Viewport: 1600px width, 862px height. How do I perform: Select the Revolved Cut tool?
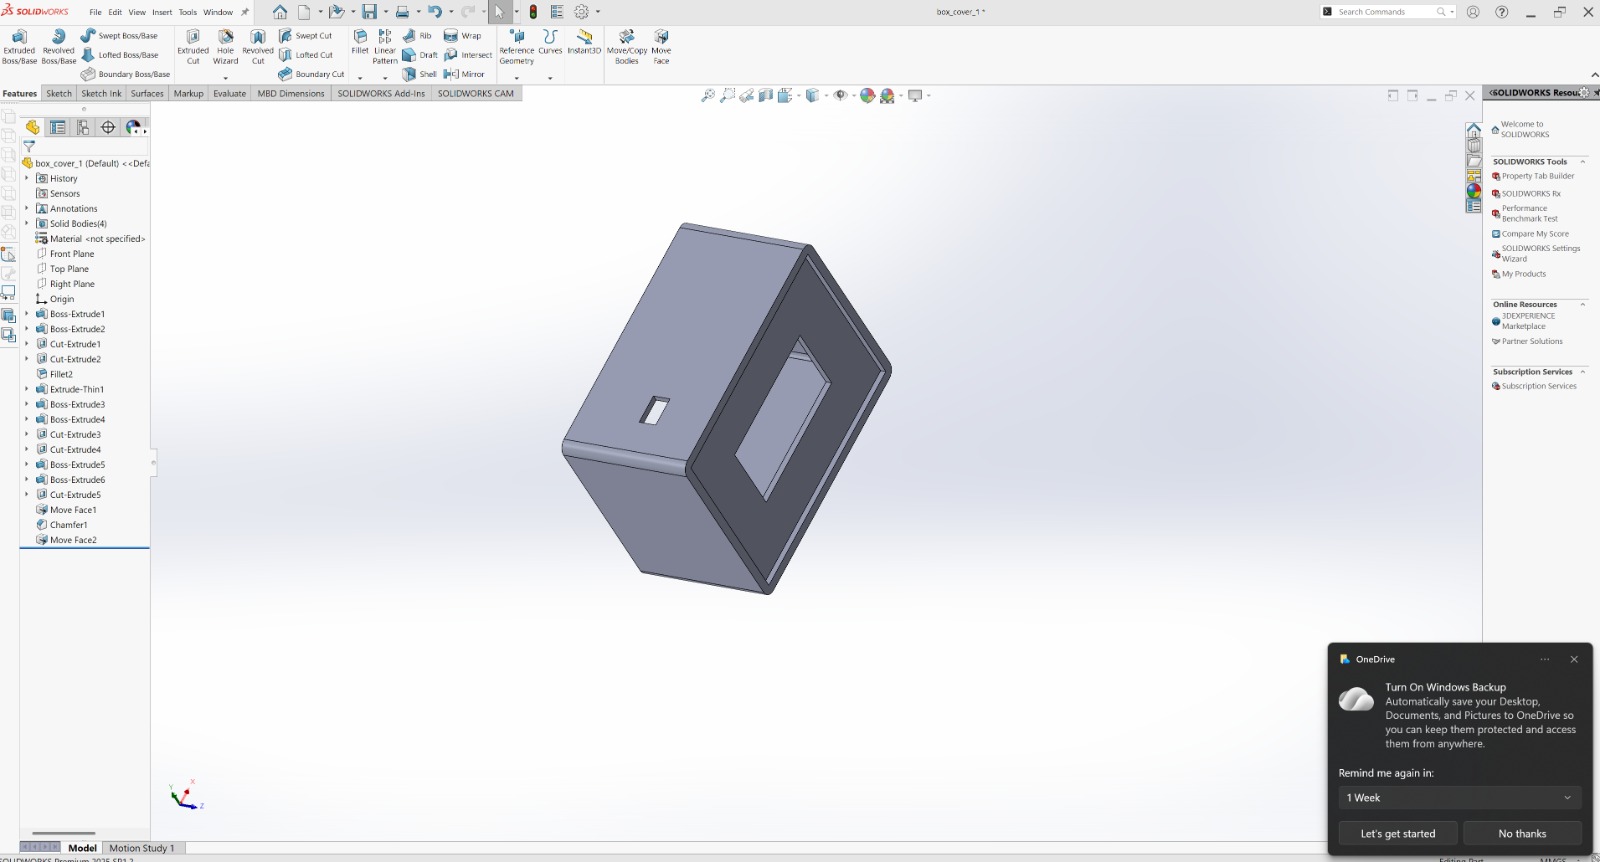(x=258, y=47)
